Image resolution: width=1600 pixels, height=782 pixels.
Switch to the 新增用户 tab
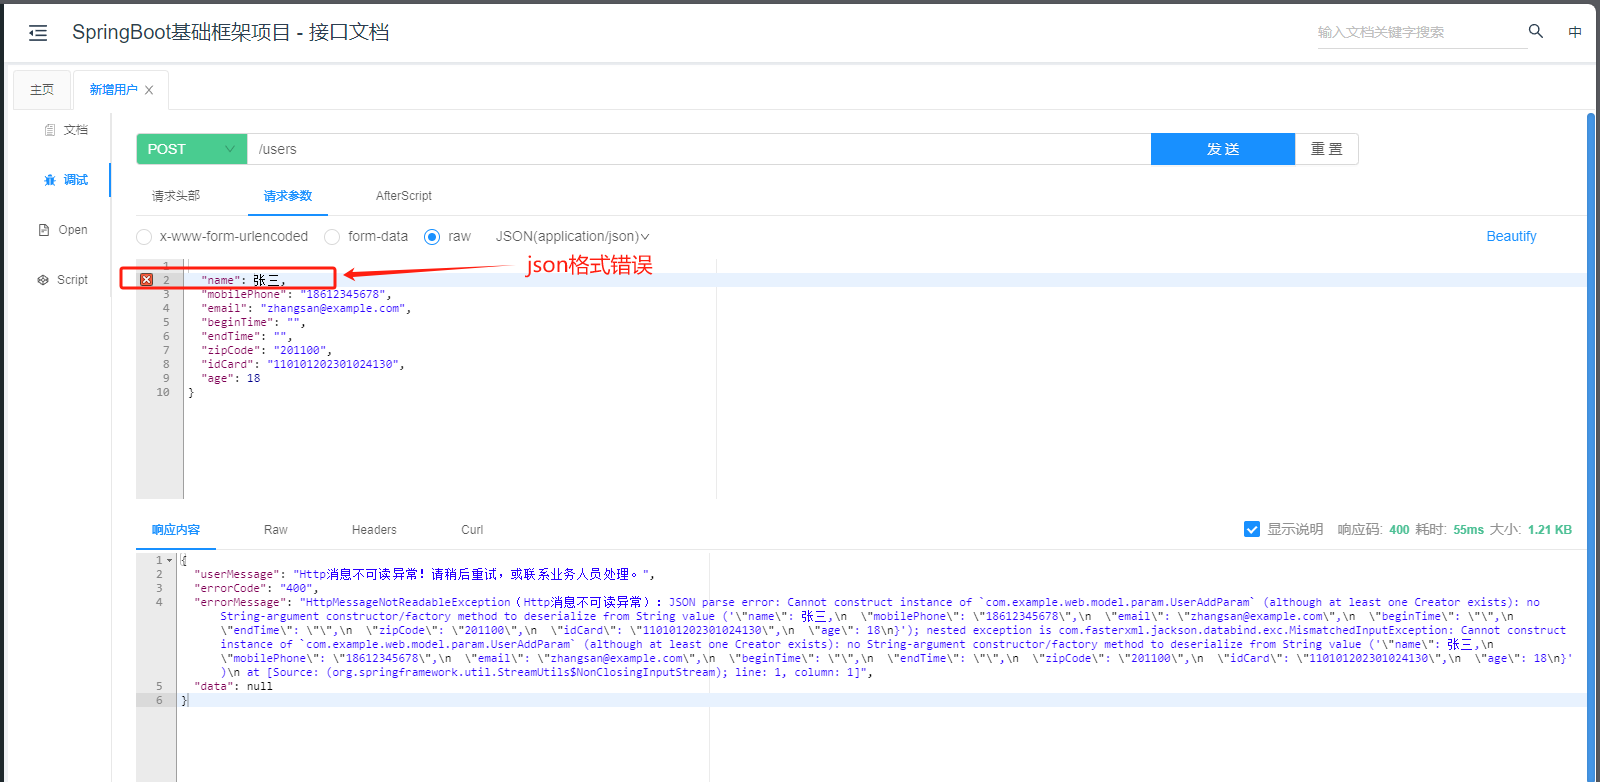click(x=114, y=90)
